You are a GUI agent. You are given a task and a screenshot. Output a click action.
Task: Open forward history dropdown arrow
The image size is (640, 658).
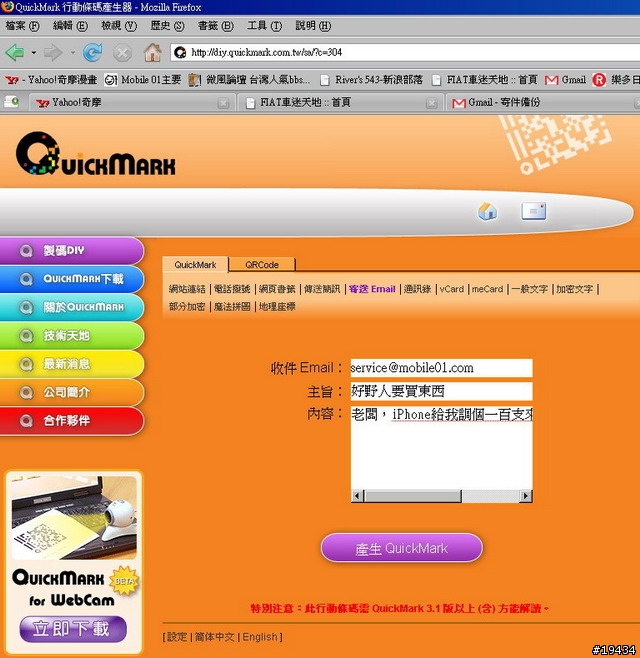coord(73,53)
